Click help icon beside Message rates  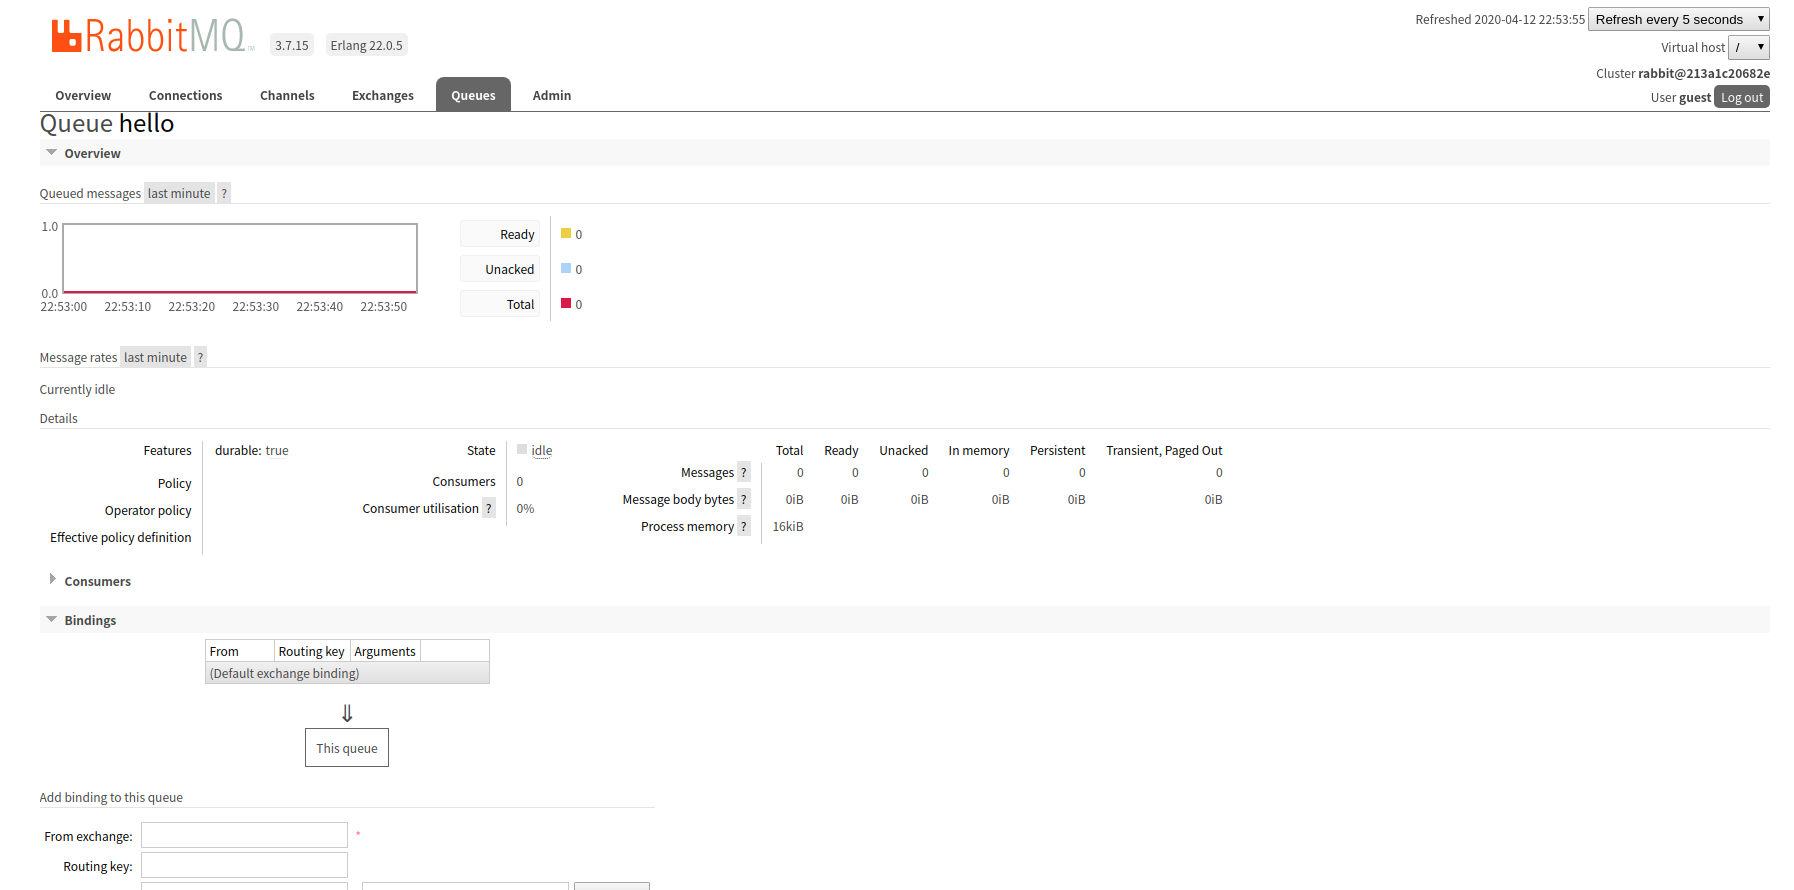tap(200, 358)
